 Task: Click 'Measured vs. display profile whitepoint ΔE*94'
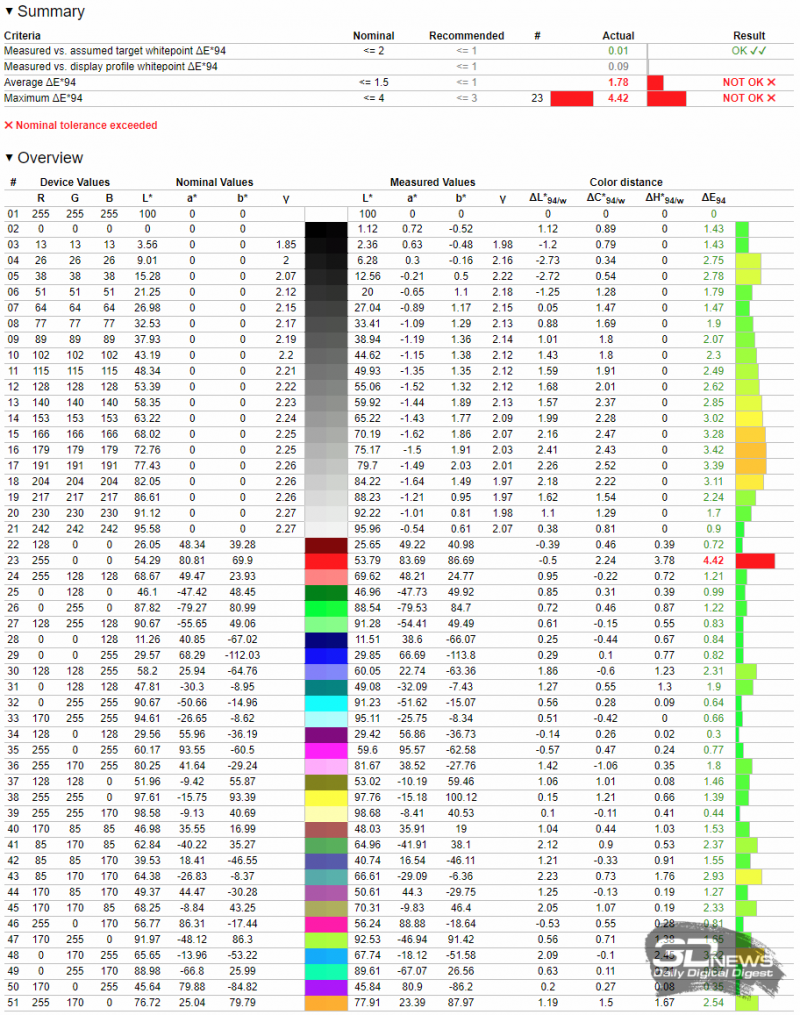111,66
